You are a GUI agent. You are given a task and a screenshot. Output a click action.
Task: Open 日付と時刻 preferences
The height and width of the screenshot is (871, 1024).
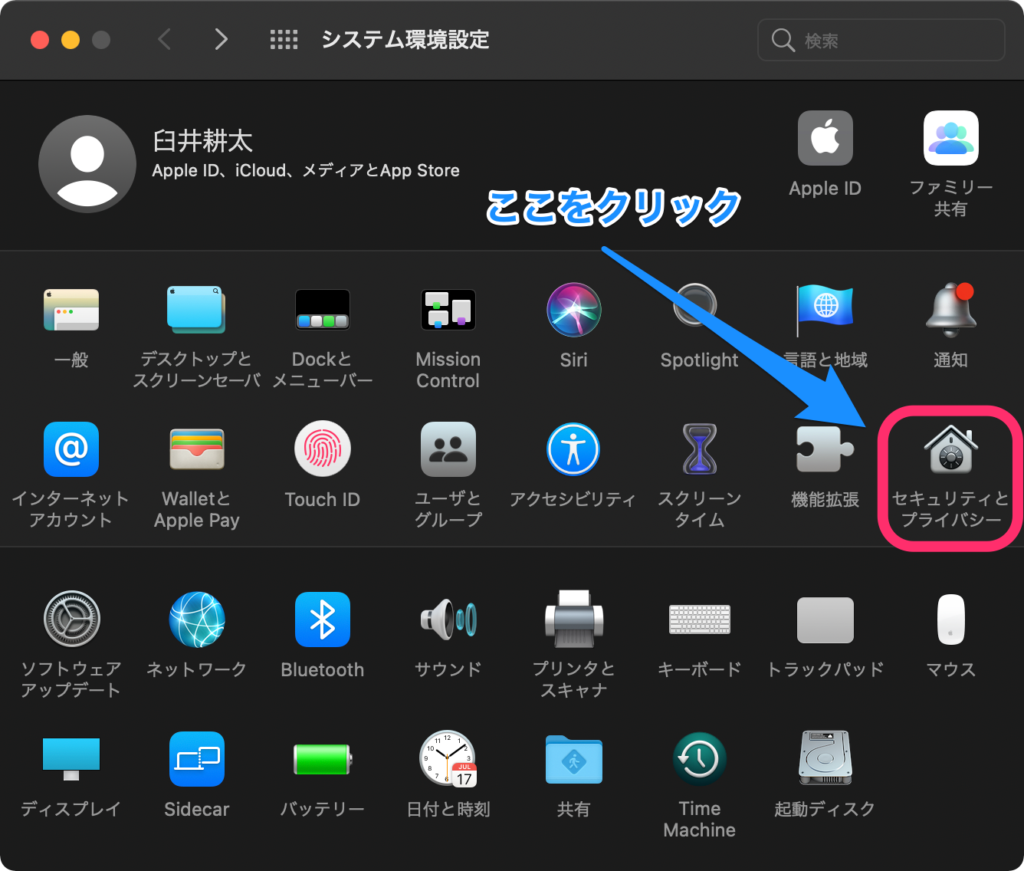tap(448, 759)
